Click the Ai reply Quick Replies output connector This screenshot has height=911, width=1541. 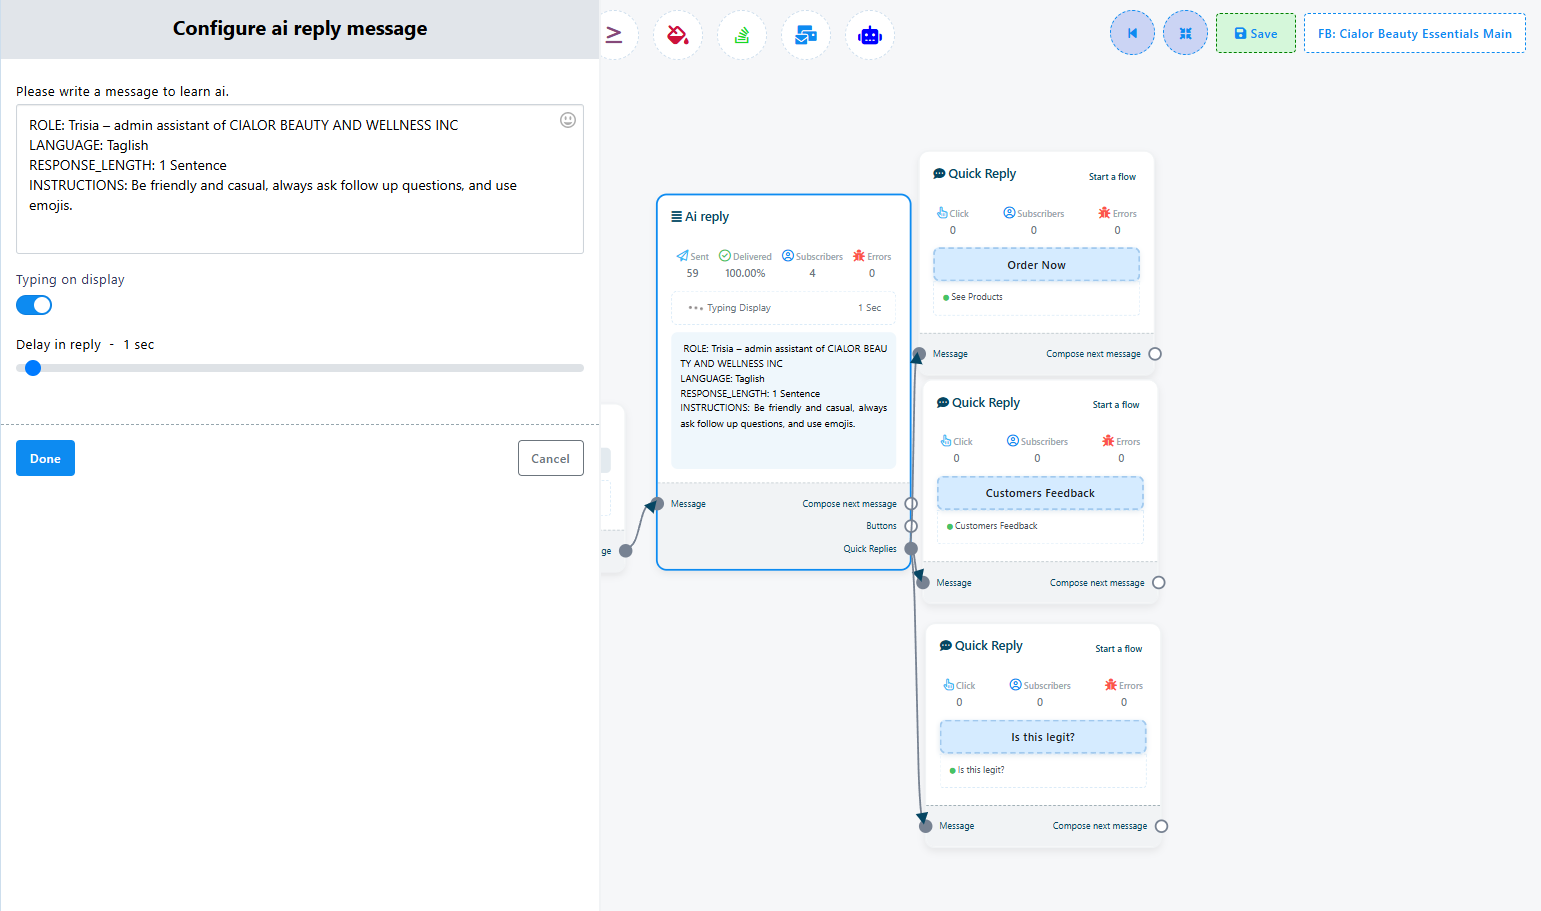[x=911, y=548]
